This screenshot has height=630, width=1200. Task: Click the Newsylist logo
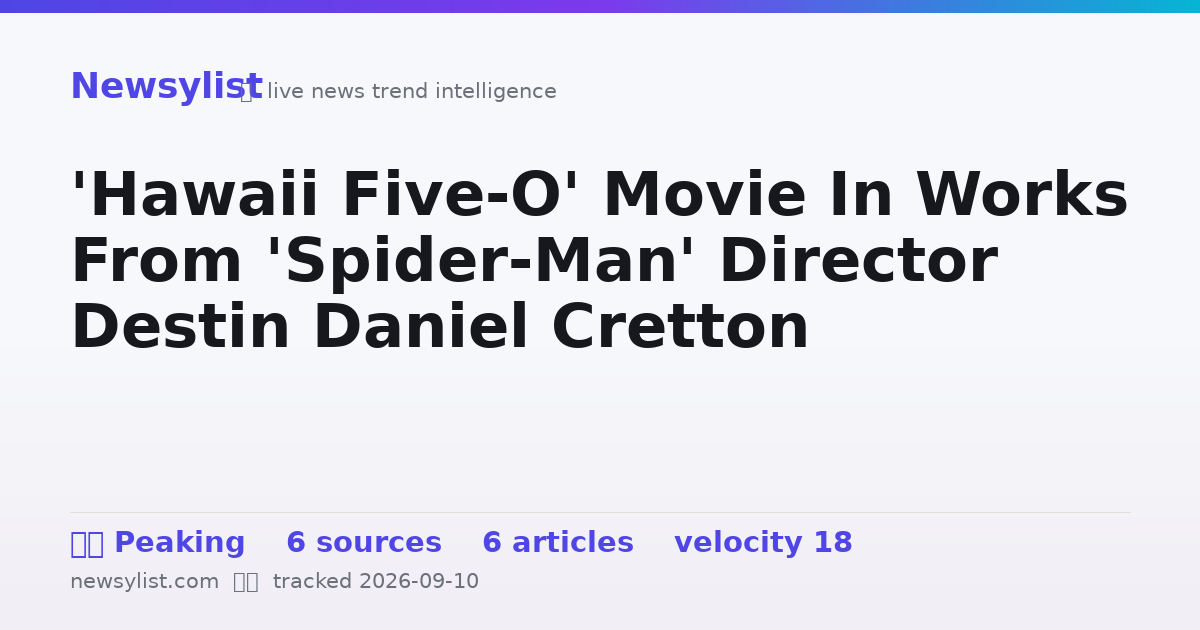click(166, 87)
